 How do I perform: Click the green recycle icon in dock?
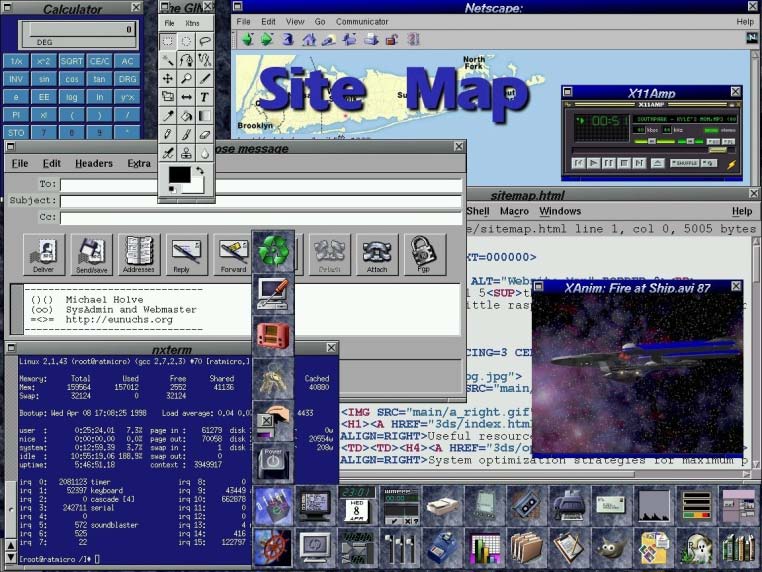[273, 251]
